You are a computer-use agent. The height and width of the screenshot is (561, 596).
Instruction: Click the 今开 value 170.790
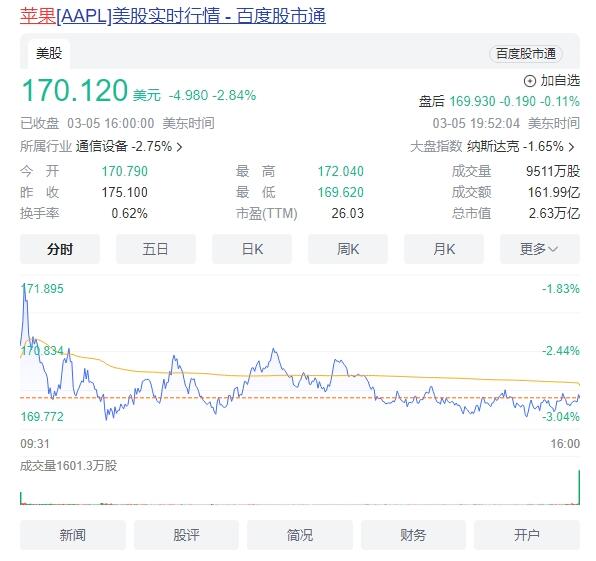pyautogui.click(x=125, y=171)
